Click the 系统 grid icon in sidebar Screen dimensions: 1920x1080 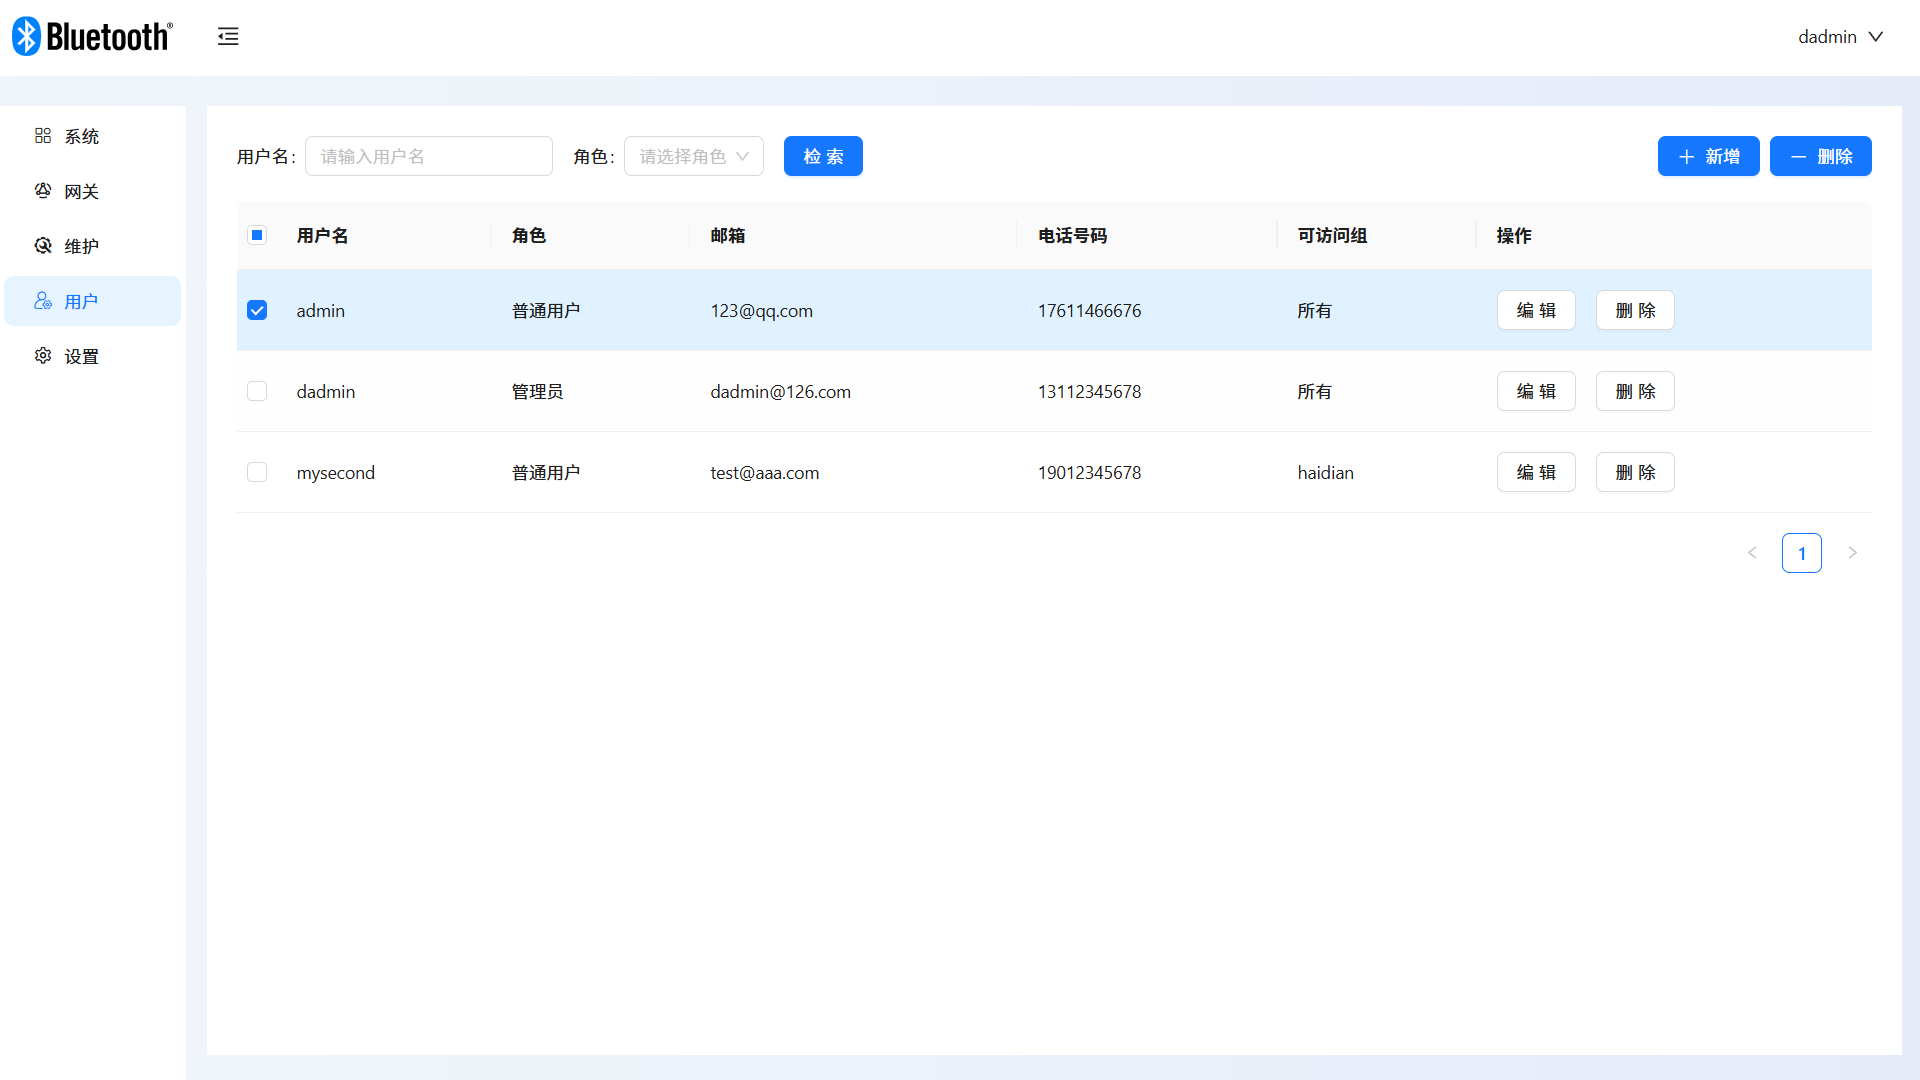[43, 136]
